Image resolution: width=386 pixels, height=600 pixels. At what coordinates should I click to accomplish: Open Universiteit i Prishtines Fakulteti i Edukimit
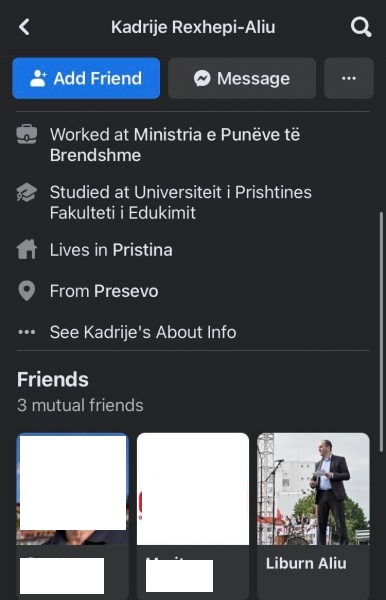[181, 202]
